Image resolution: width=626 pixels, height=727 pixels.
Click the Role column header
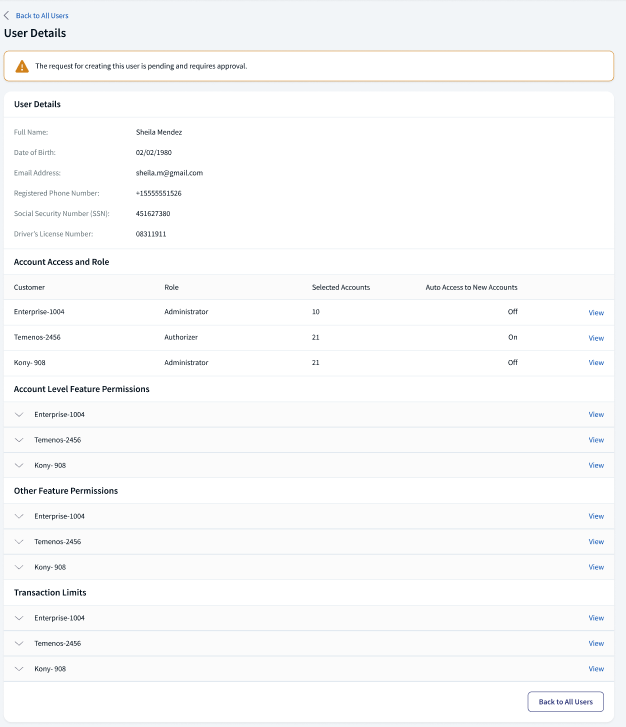[171, 287]
